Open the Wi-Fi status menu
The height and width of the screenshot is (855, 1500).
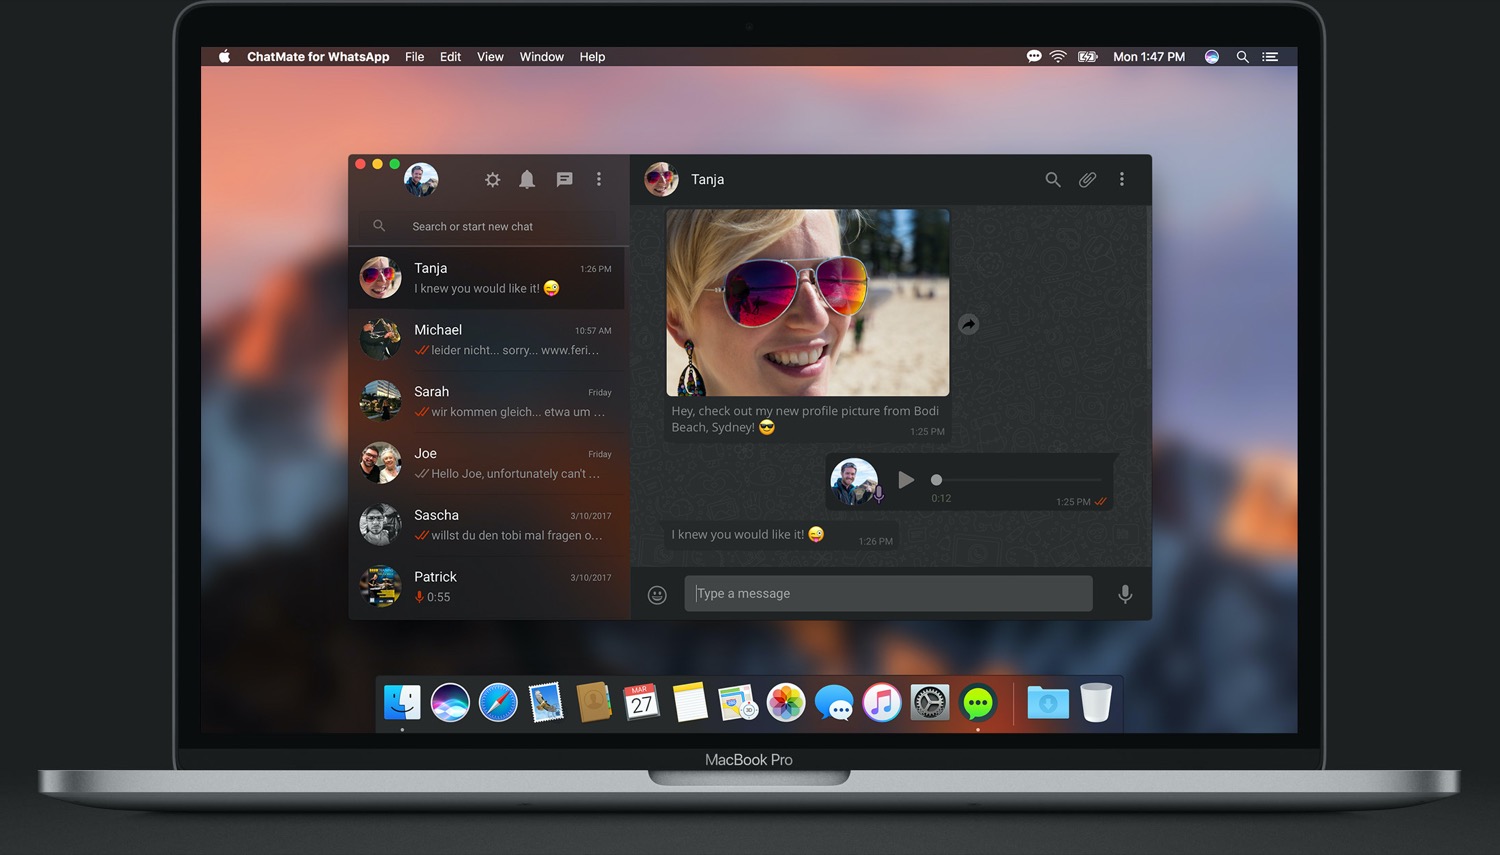[x=1058, y=57]
